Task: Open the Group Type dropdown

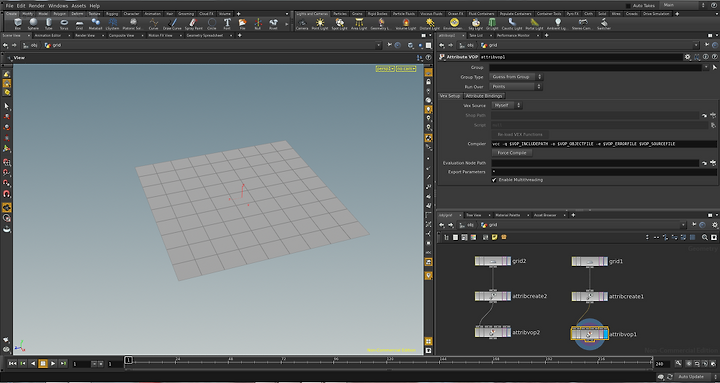Action: point(516,77)
